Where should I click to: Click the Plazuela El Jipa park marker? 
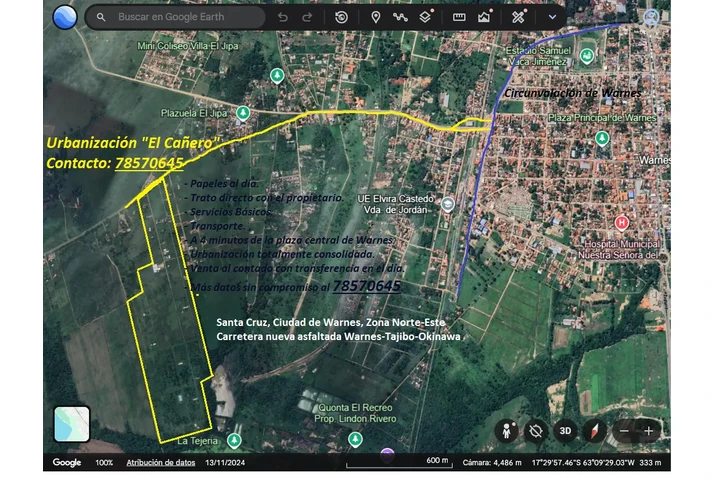tap(243, 113)
